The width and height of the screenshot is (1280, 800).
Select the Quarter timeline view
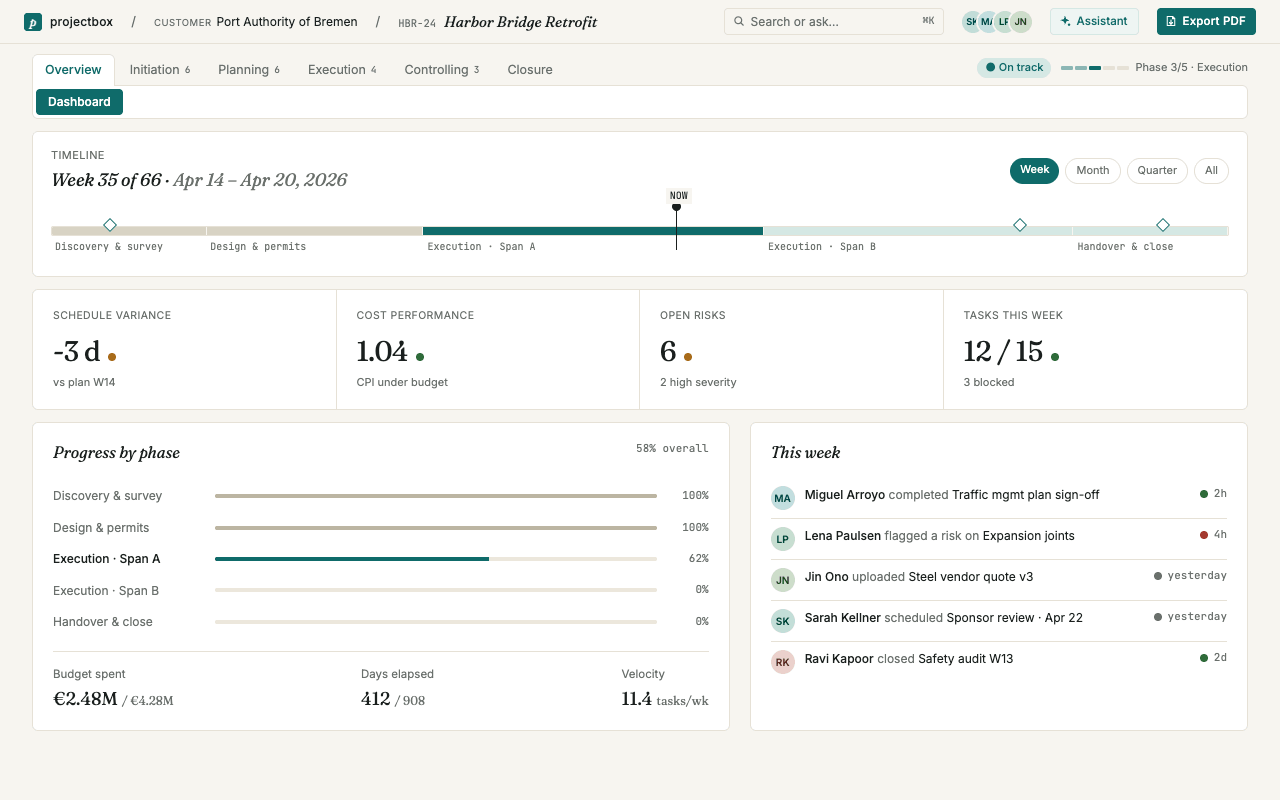1157,171
